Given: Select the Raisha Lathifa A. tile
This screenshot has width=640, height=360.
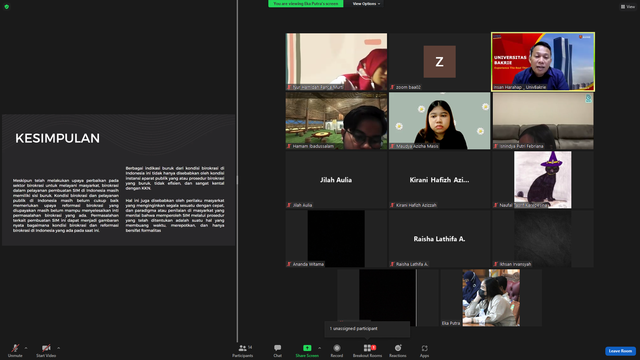Looking at the screenshot, I should click(x=439, y=239).
